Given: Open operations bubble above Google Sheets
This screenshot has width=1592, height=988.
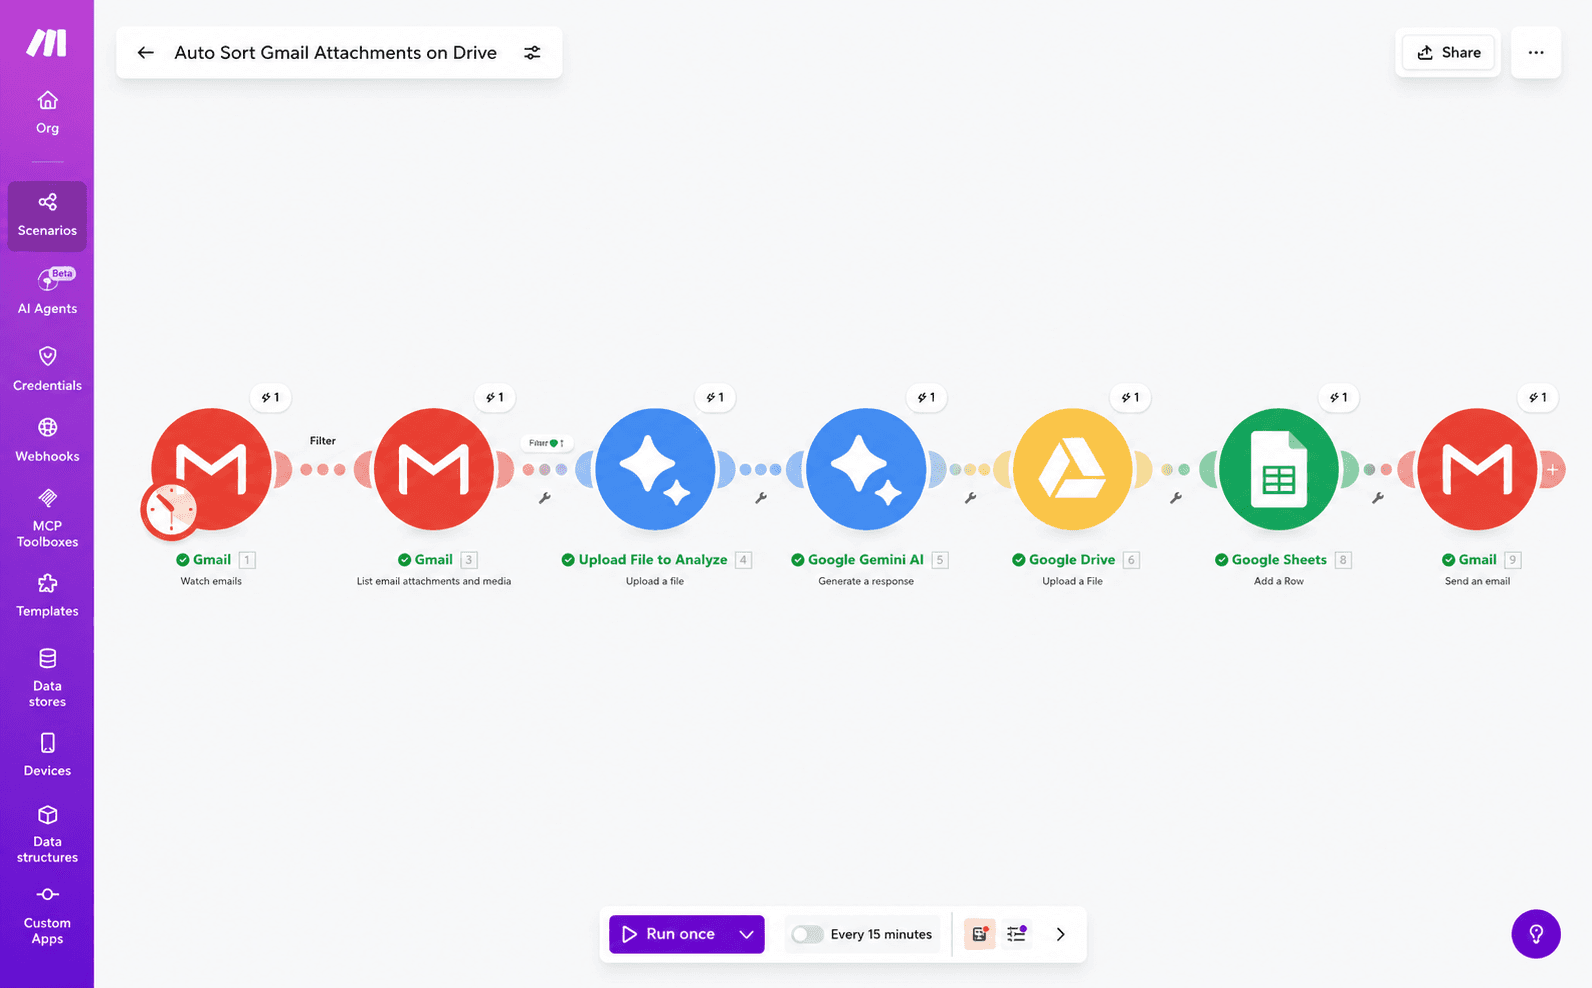Looking at the screenshot, I should point(1338,397).
